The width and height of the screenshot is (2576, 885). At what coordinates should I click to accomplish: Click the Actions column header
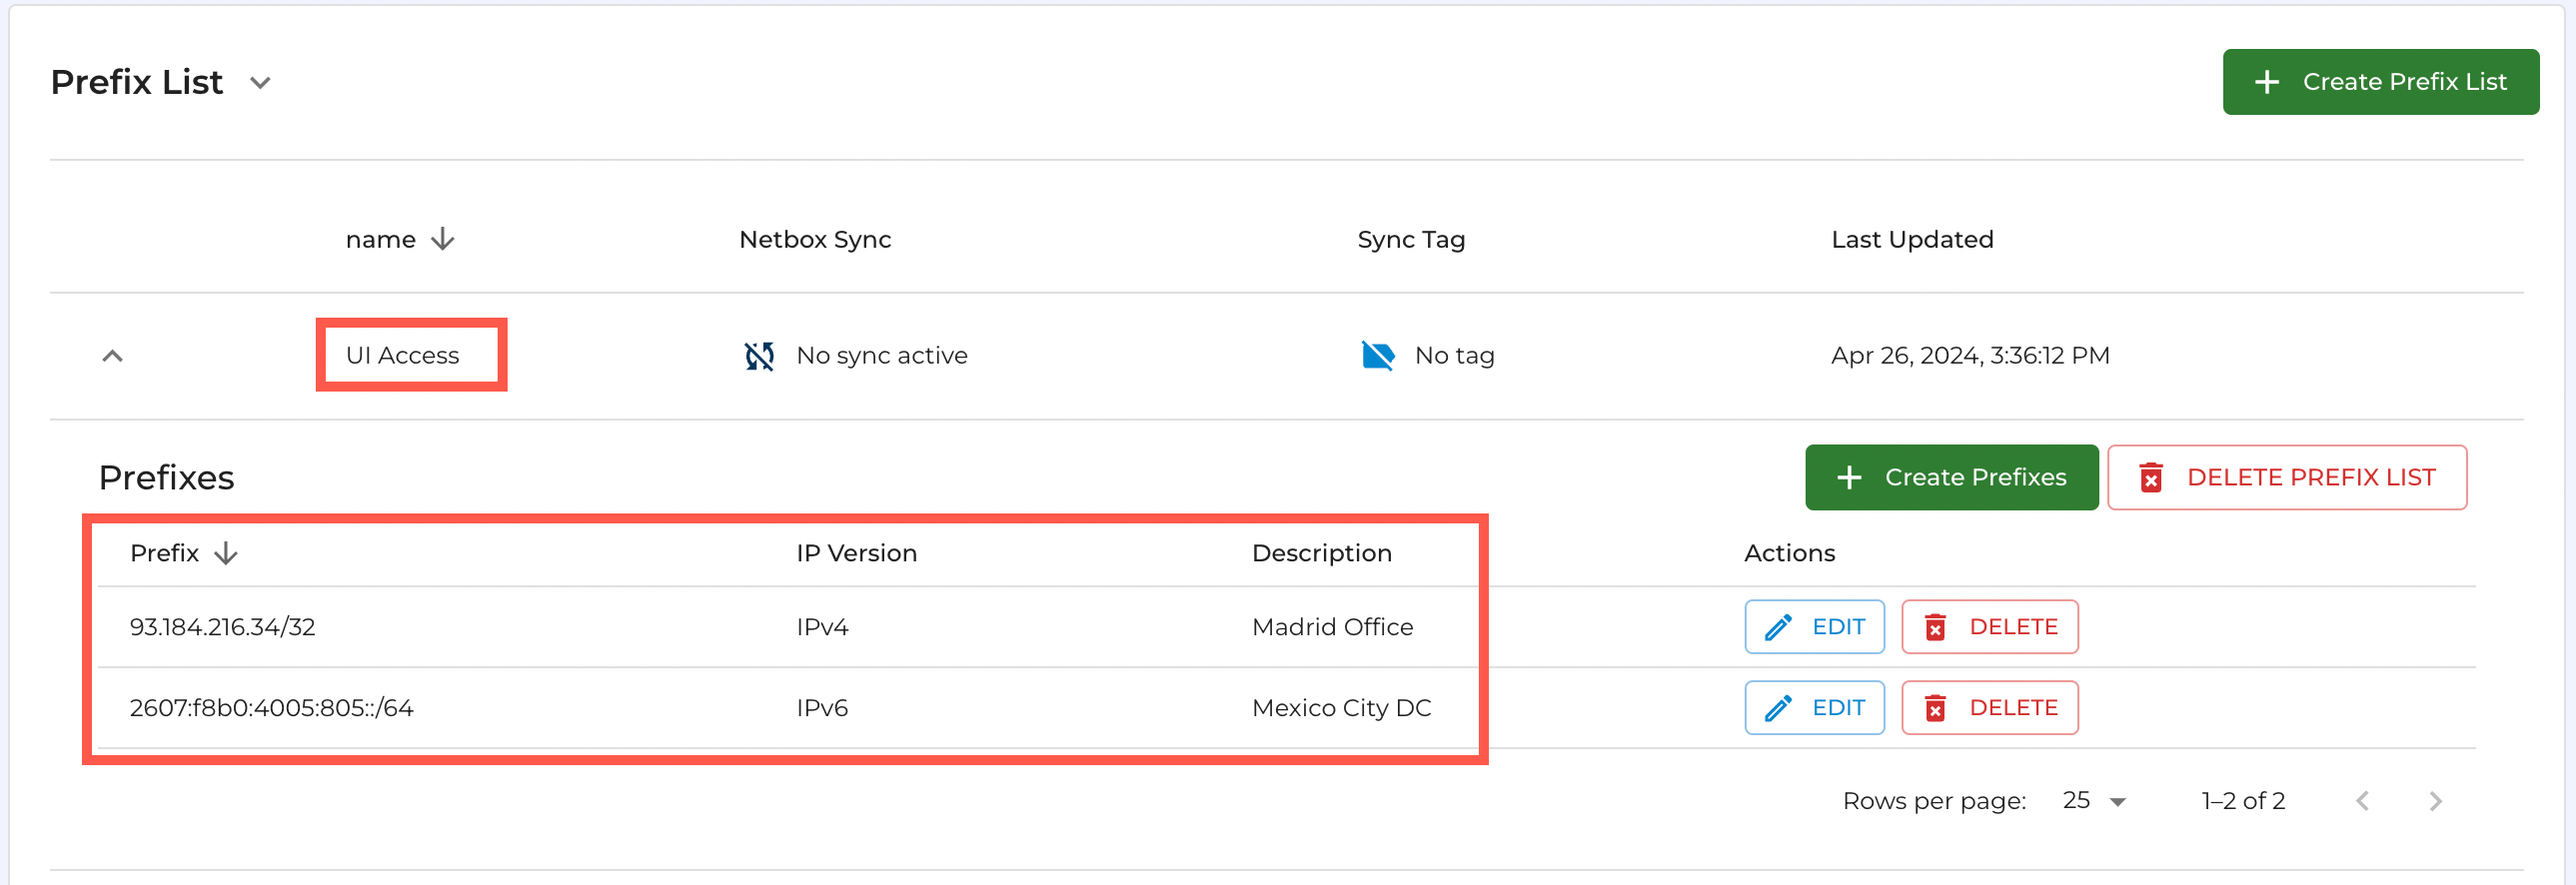coord(1789,554)
